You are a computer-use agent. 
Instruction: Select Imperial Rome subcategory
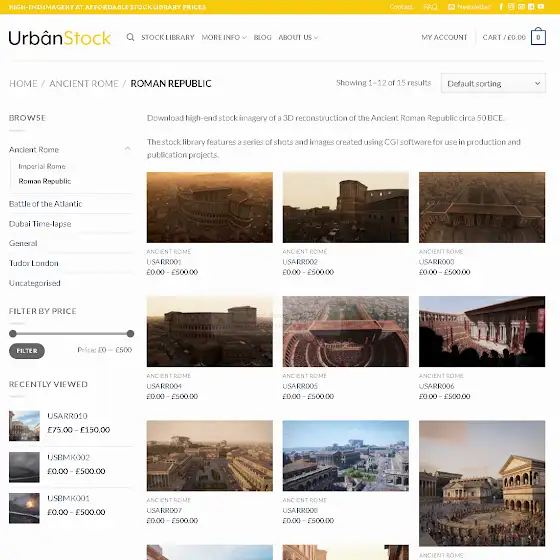(42, 166)
